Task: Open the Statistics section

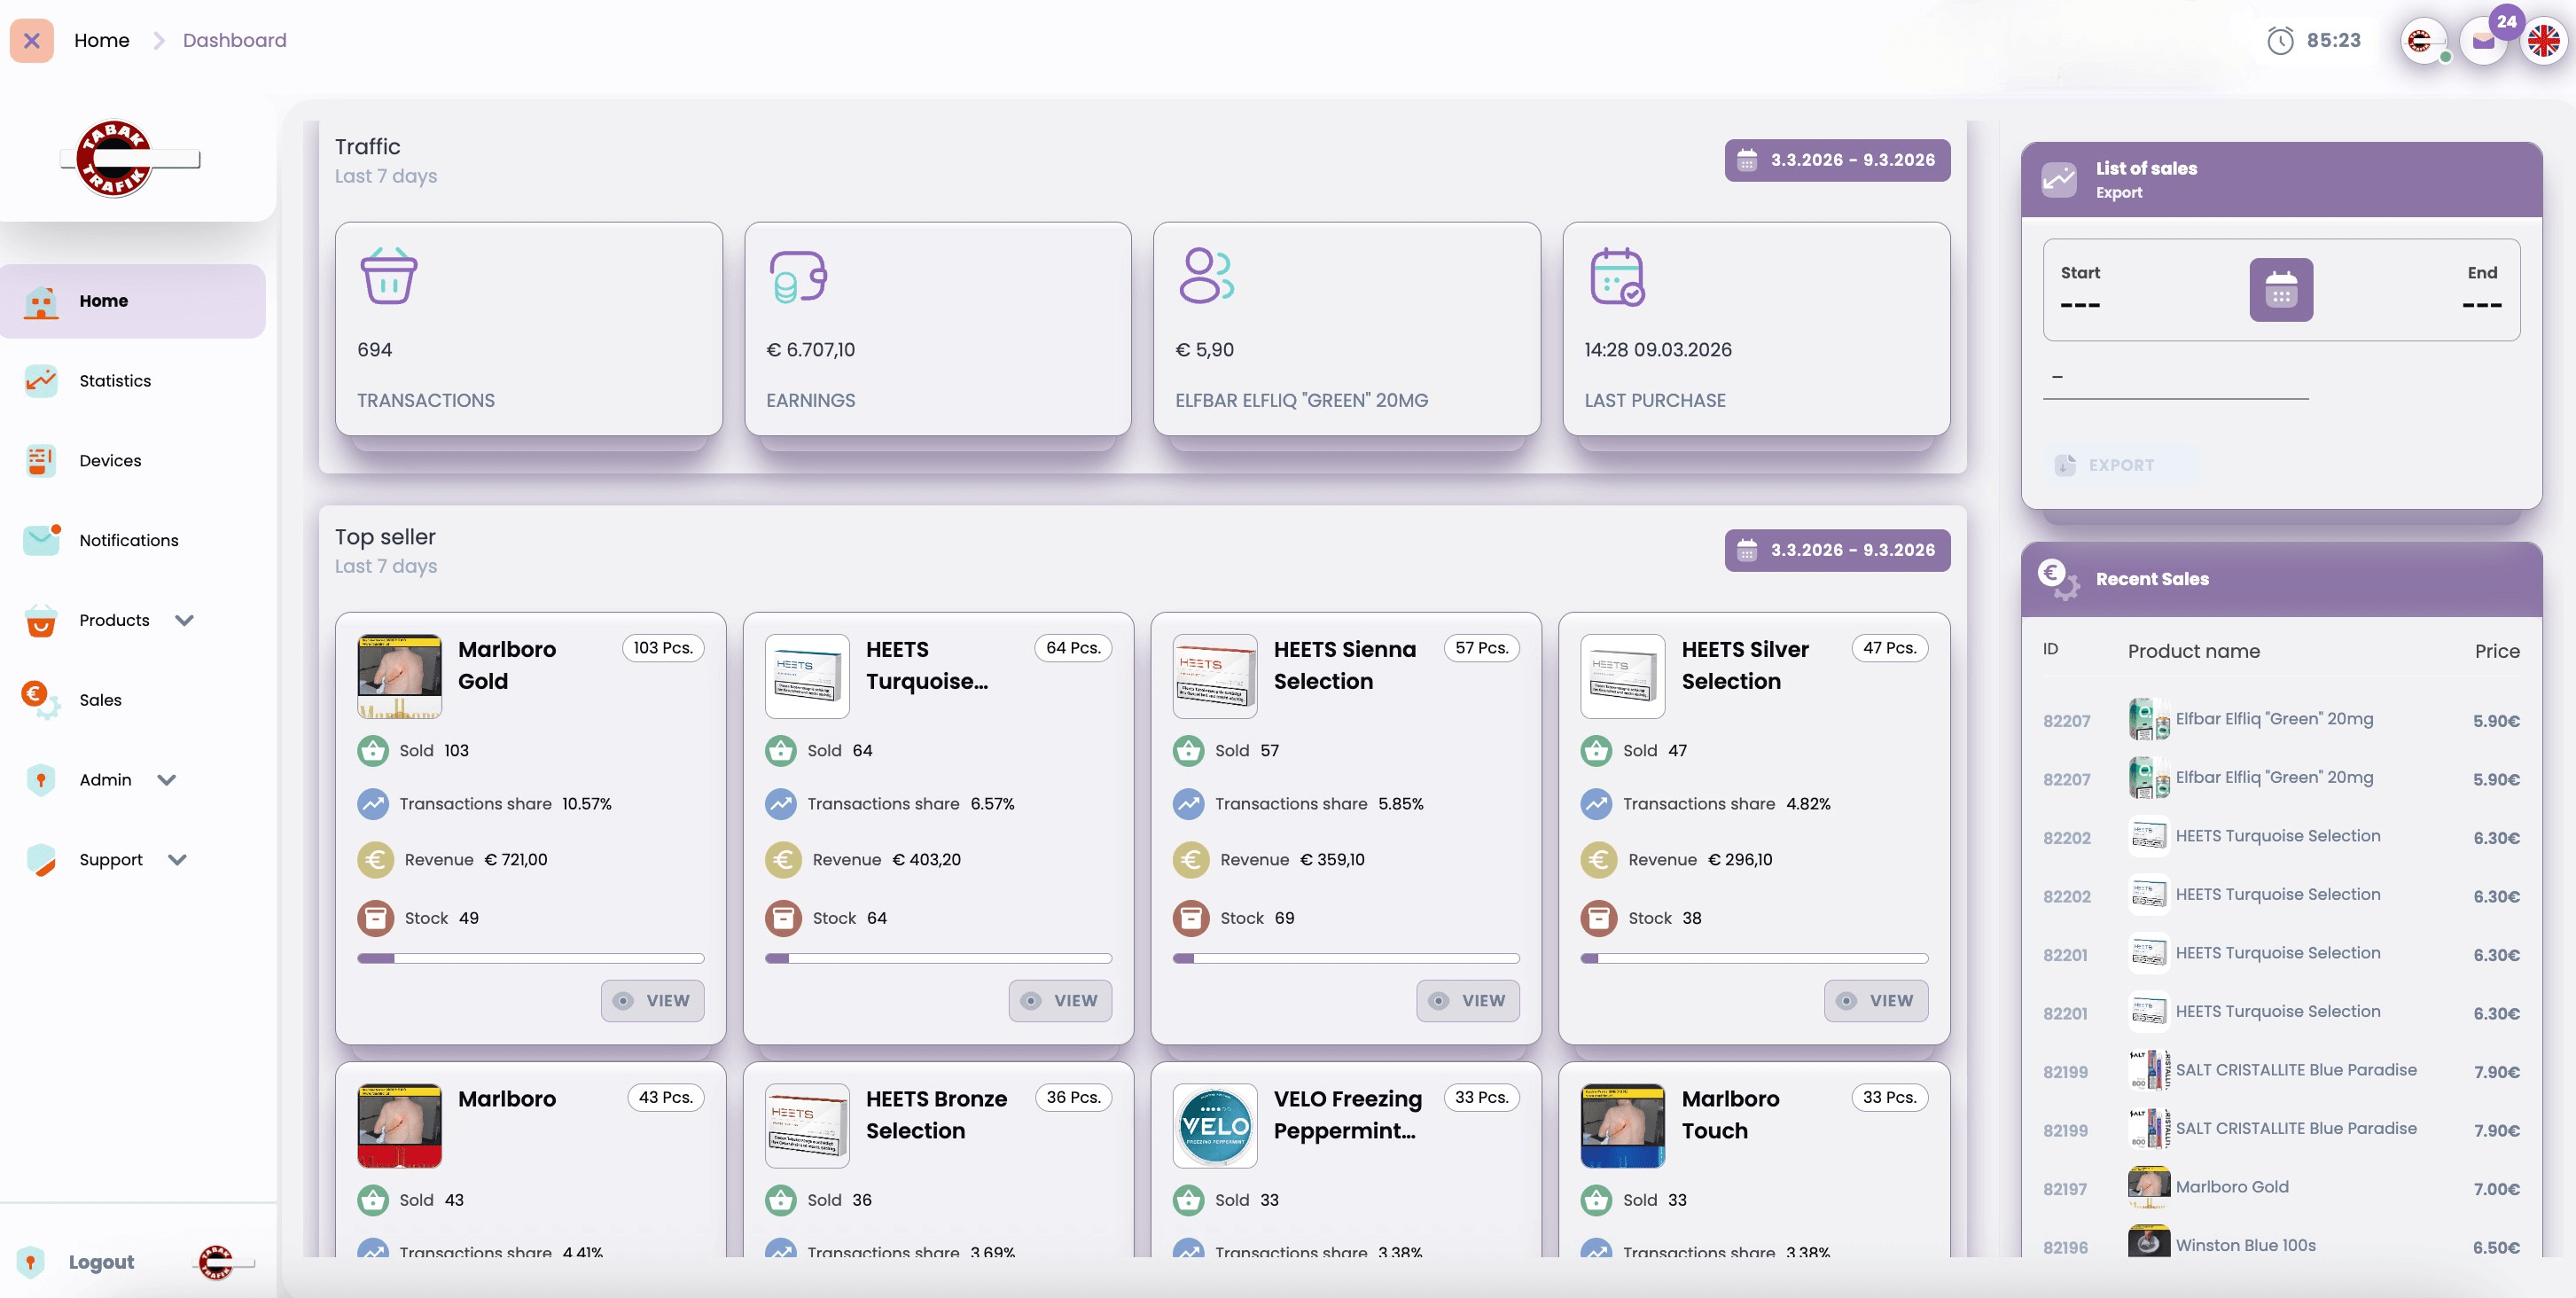Action: pos(115,380)
